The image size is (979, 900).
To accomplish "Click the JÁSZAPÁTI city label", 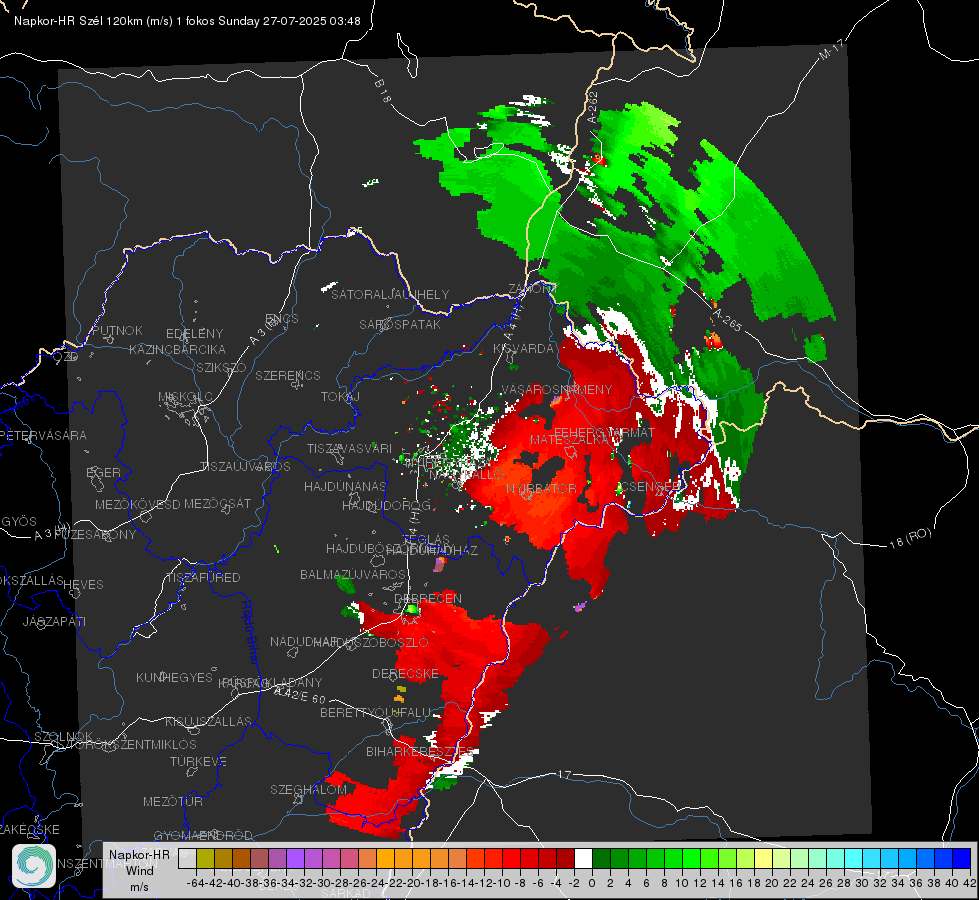I will coord(54,621).
